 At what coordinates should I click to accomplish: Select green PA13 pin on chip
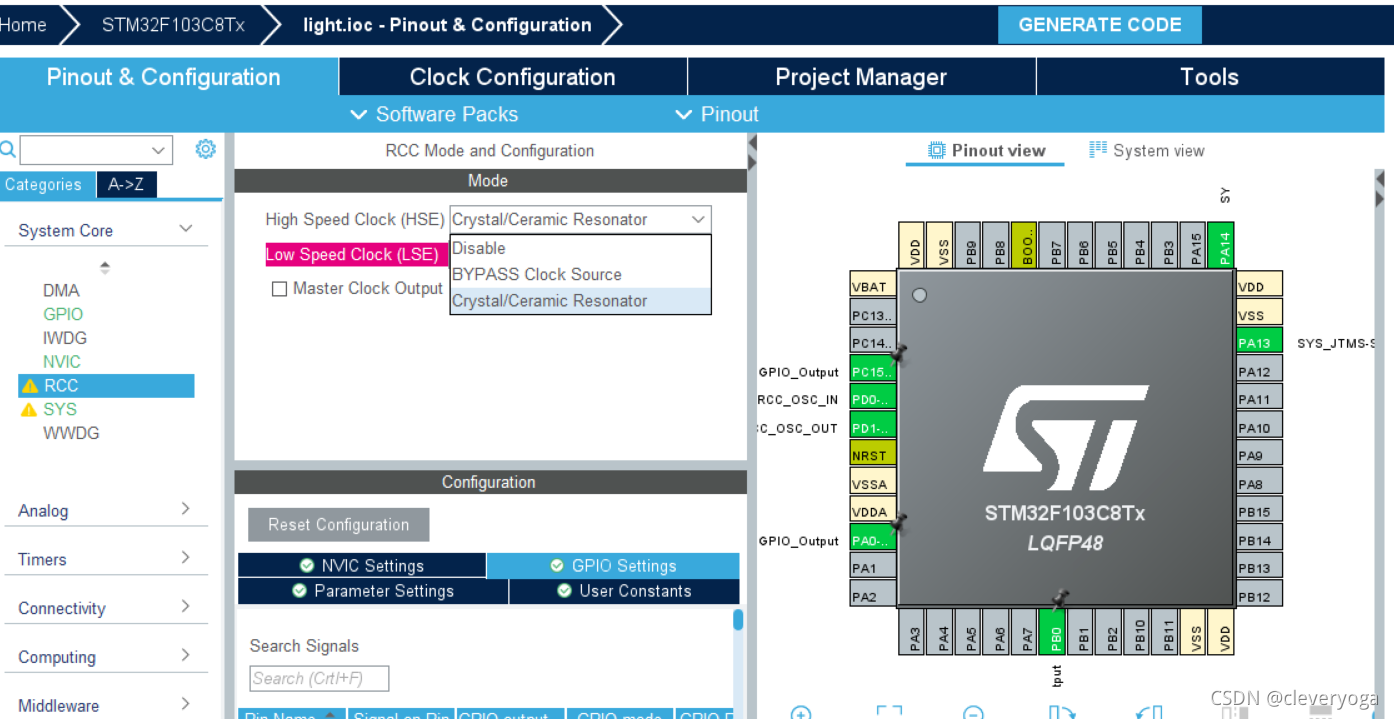coord(1259,343)
